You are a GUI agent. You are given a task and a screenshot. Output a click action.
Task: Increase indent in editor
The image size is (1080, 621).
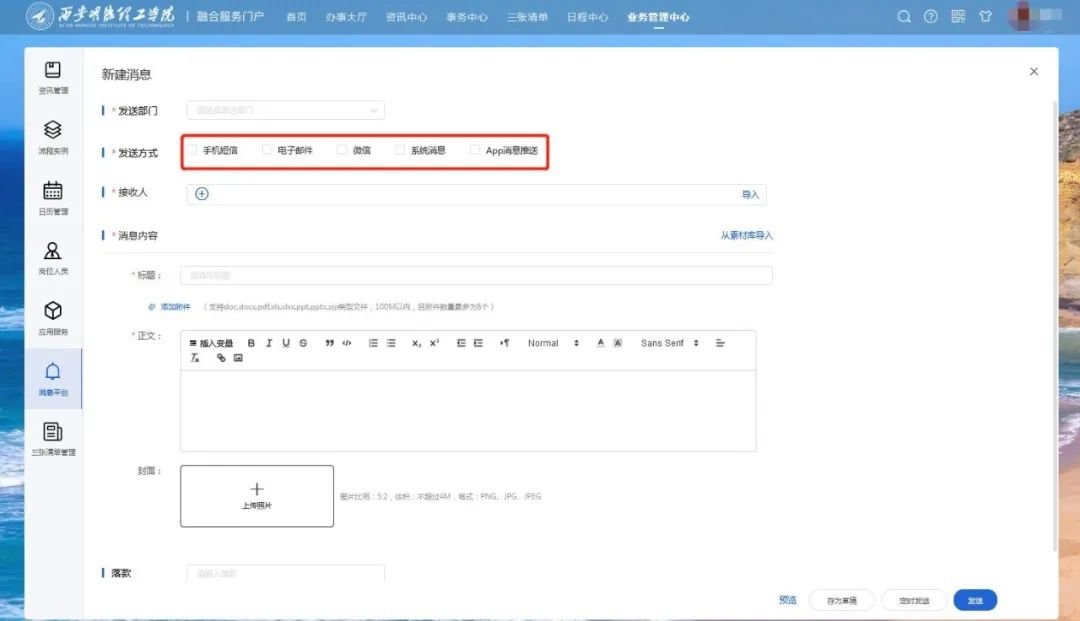(478, 343)
